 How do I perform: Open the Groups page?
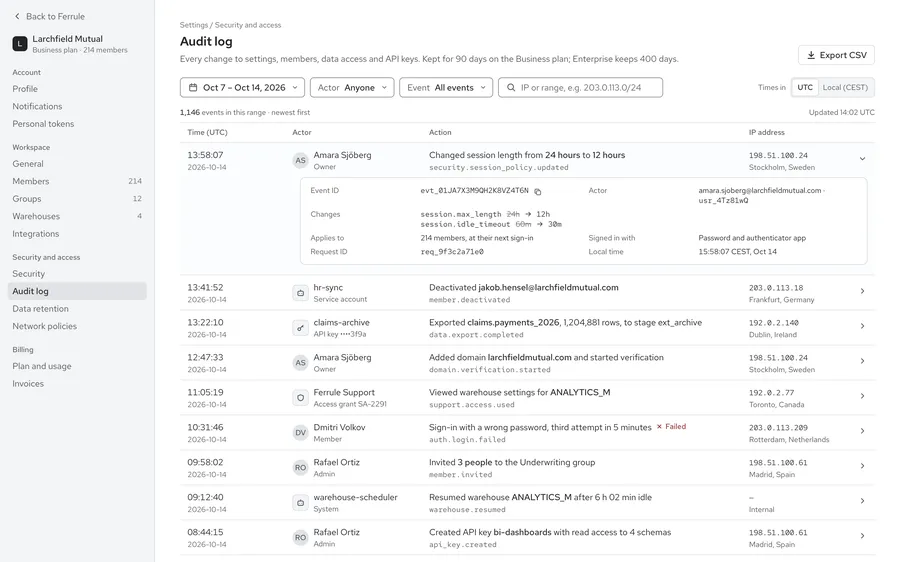click(77, 199)
